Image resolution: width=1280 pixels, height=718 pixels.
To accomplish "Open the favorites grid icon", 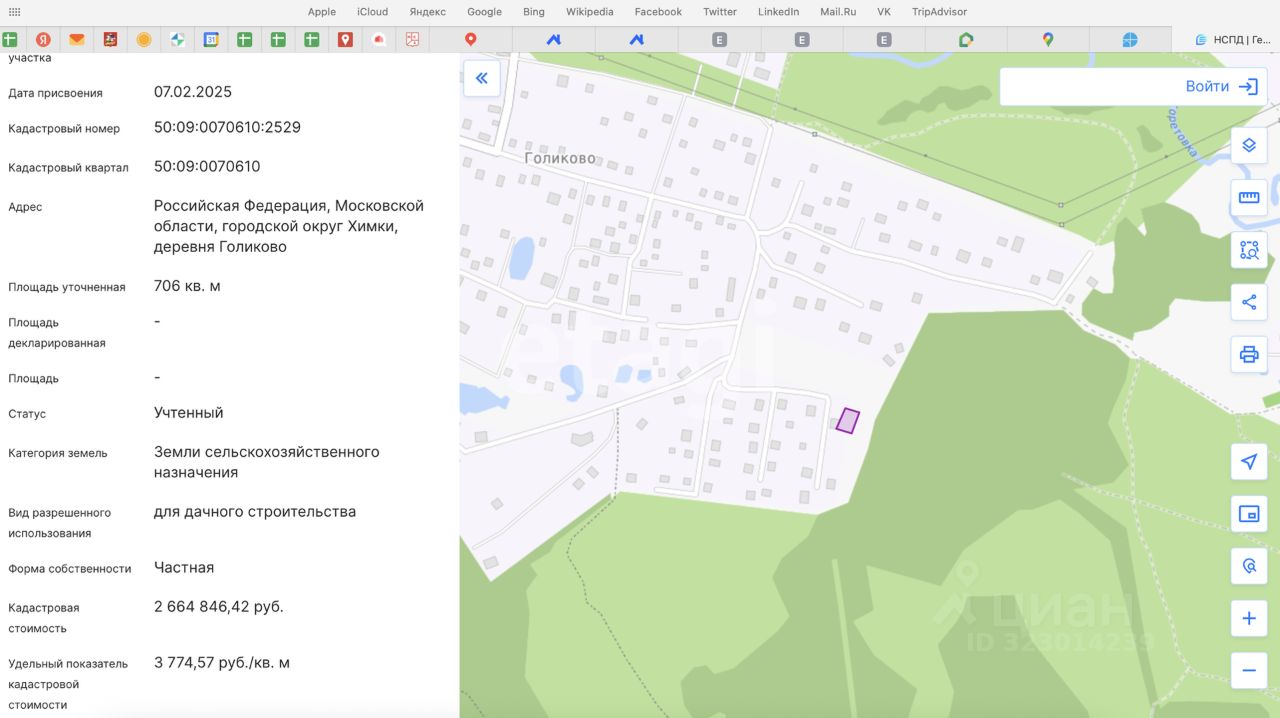I will tap(14, 12).
